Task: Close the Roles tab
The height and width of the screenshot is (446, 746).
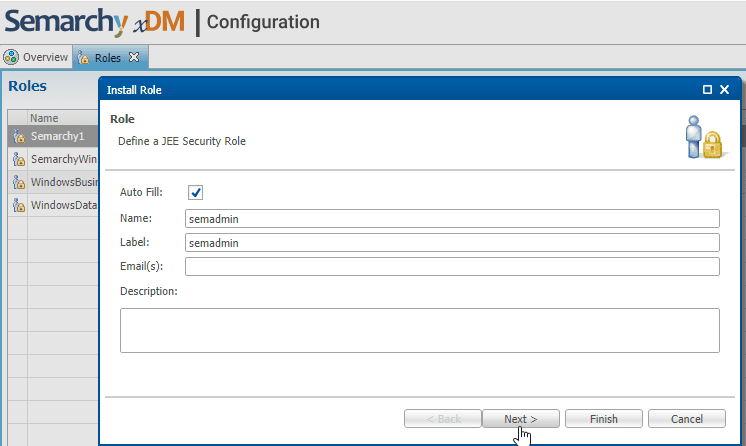Action: click(134, 57)
